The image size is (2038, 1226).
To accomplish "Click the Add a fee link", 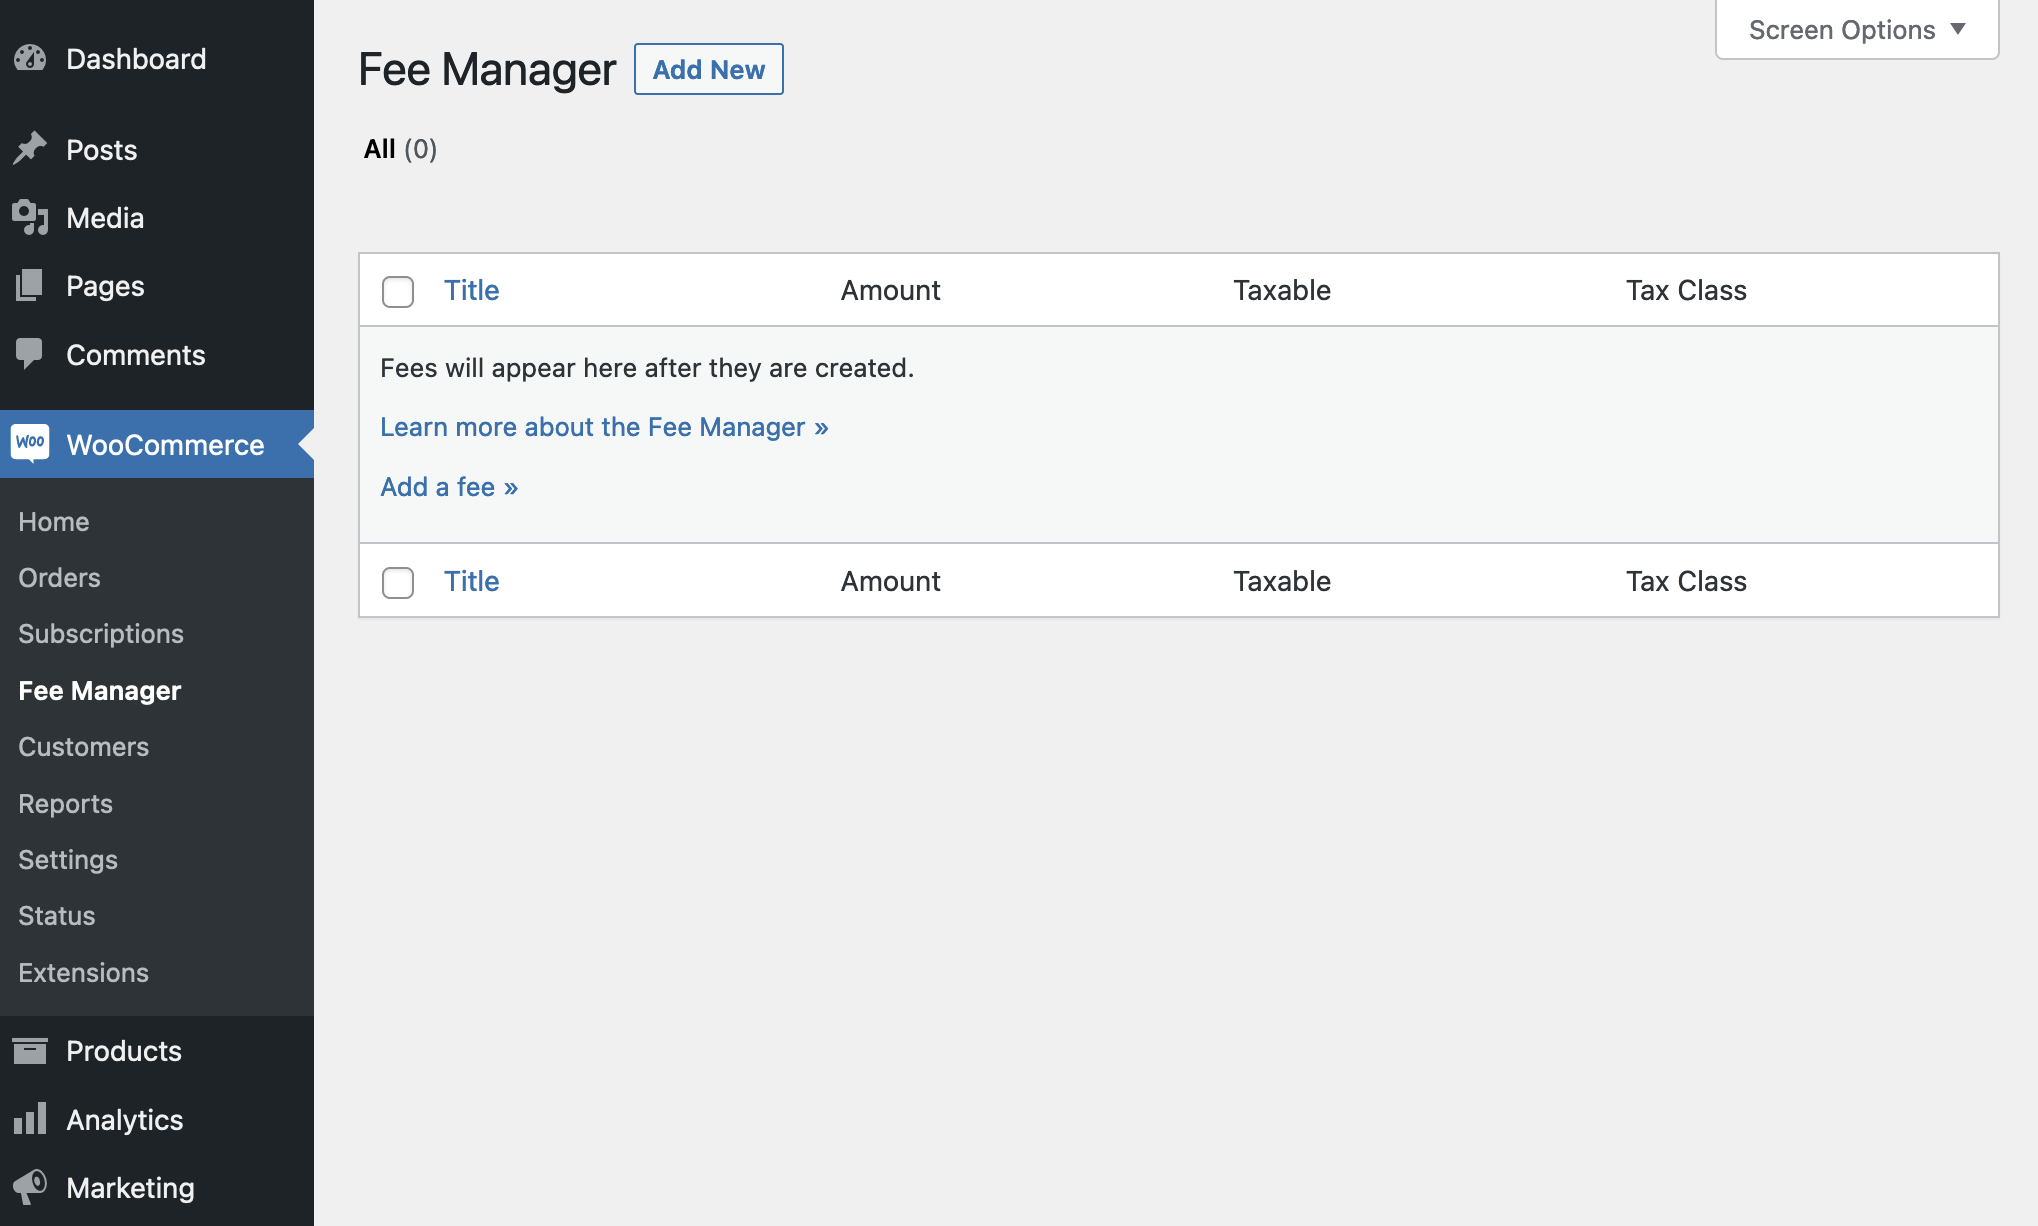I will tap(449, 487).
